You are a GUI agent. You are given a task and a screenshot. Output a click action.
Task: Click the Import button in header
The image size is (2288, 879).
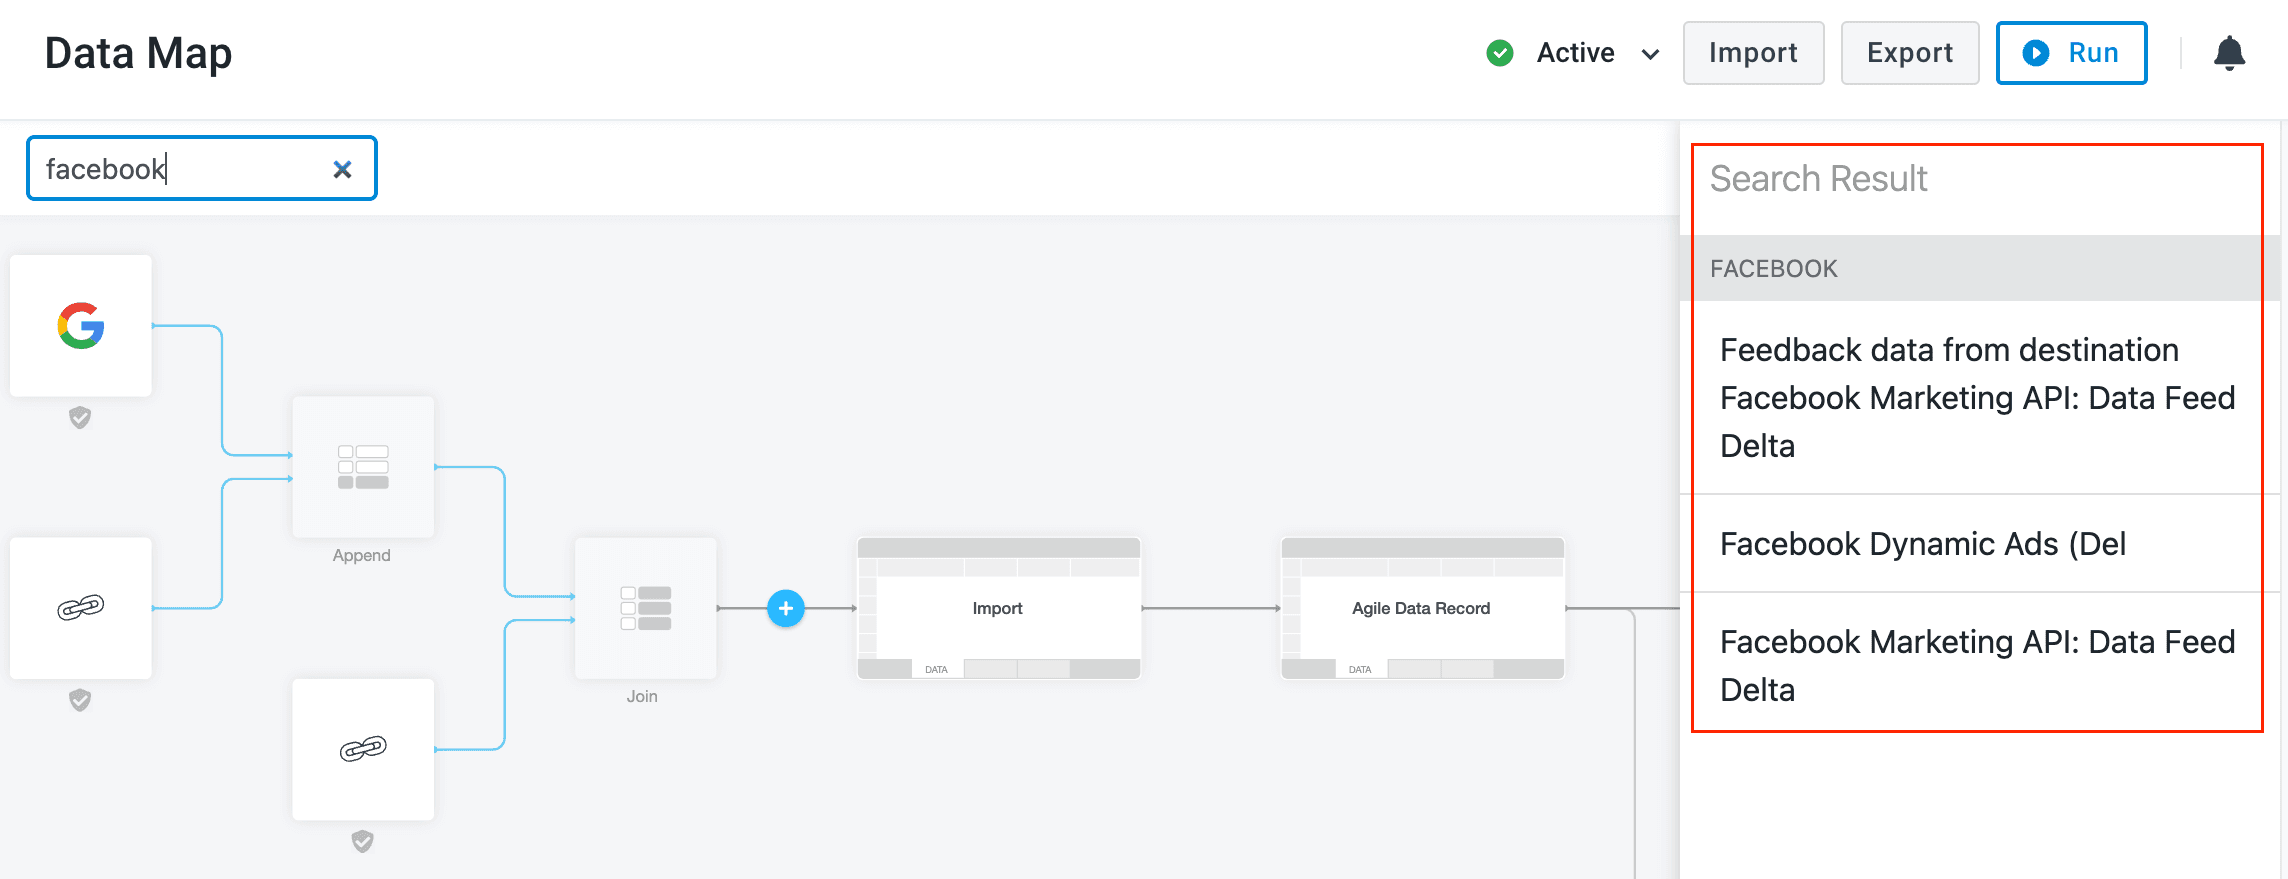[1753, 53]
